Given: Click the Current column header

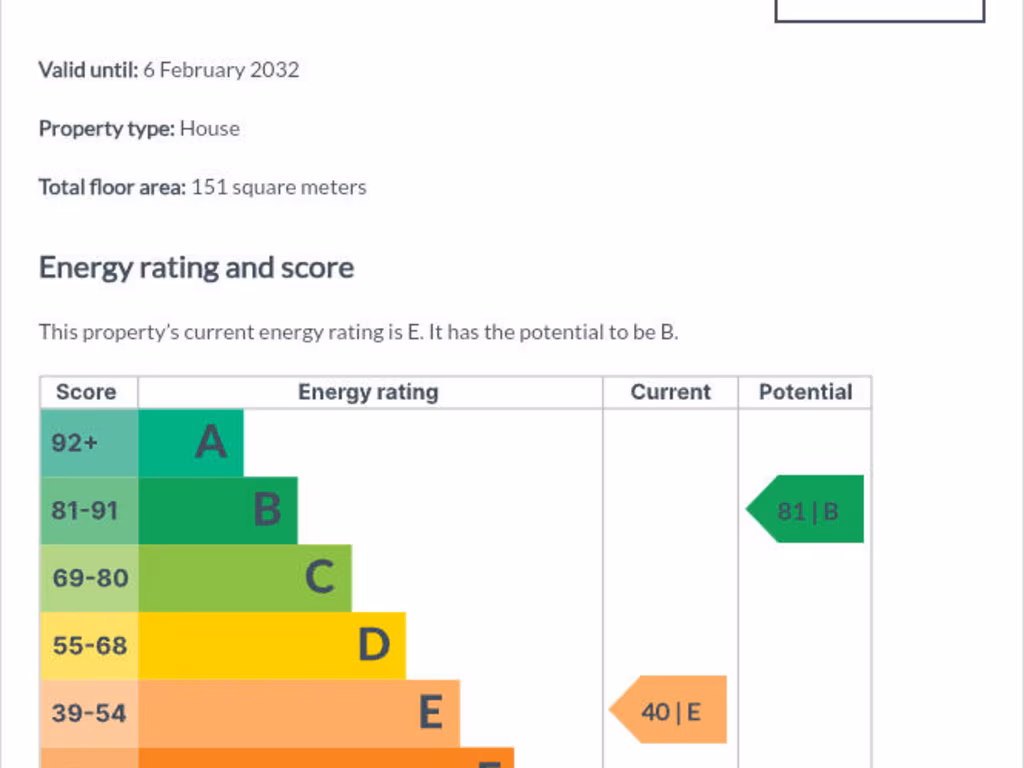Looking at the screenshot, I should tap(671, 392).
